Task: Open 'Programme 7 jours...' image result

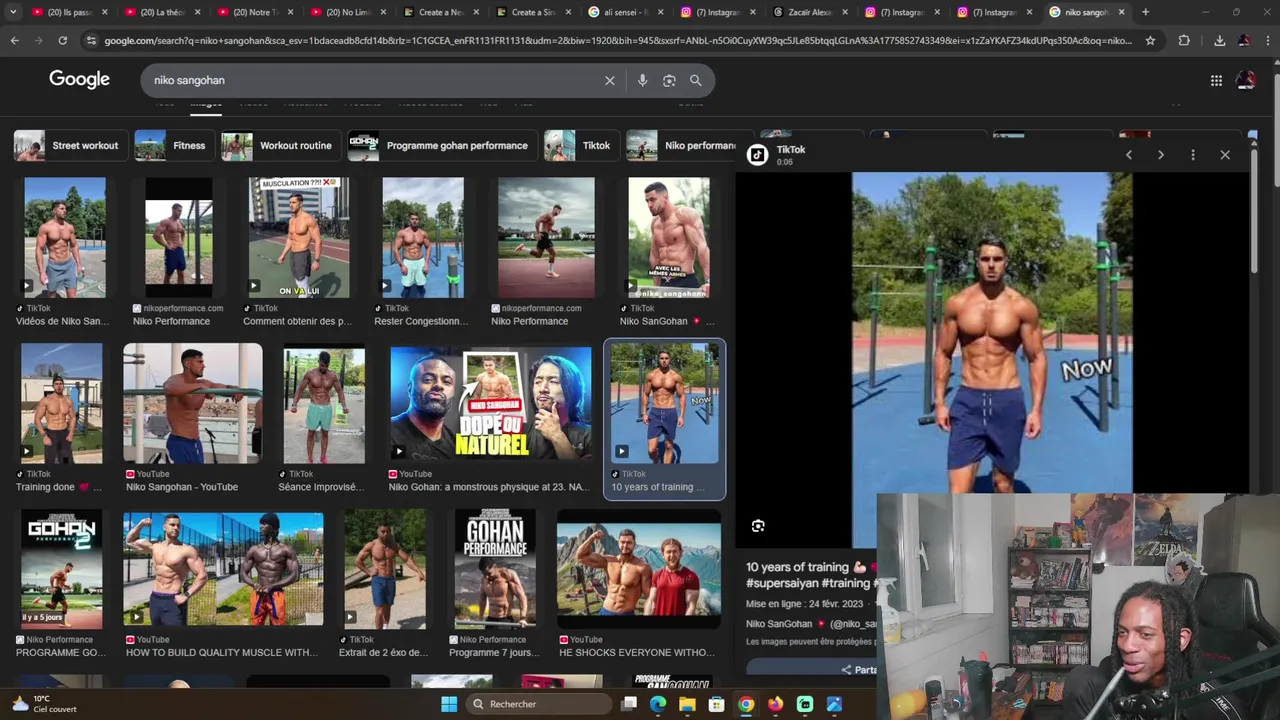Action: coord(495,570)
